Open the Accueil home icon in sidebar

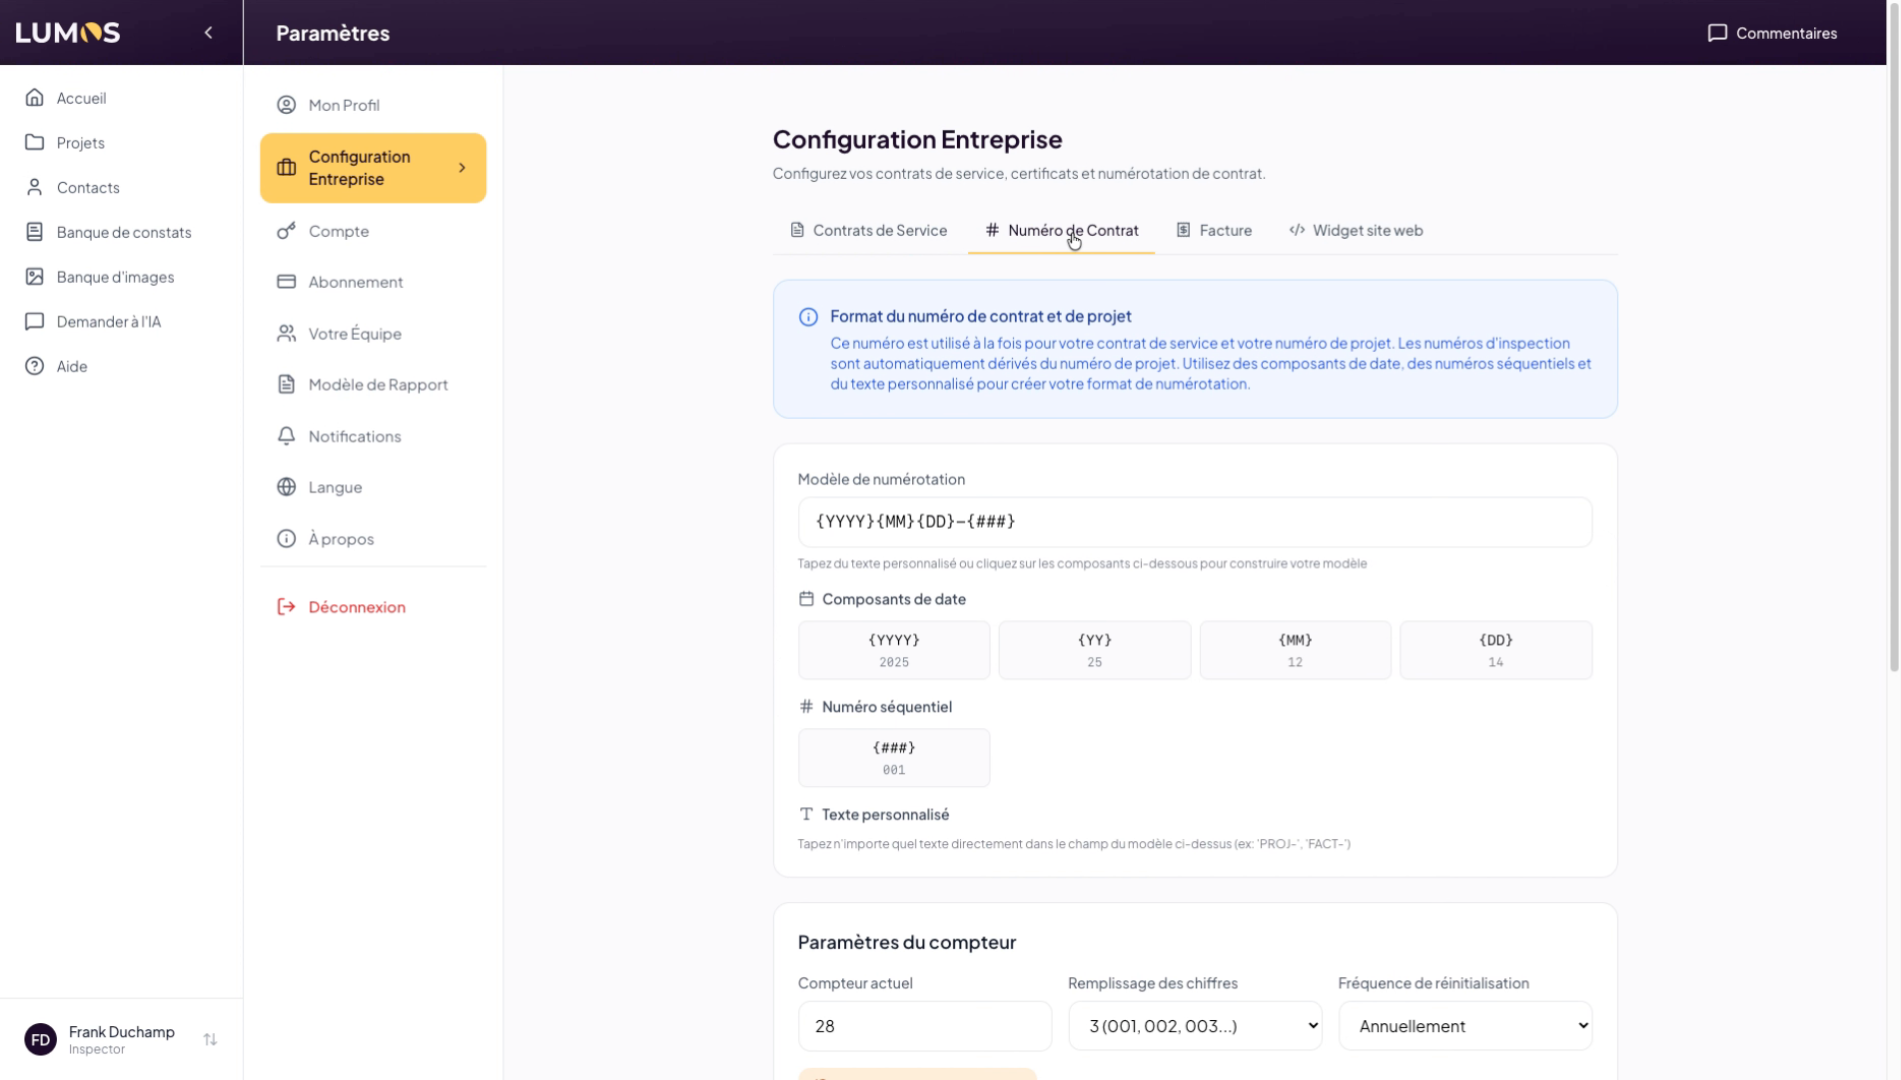(x=35, y=97)
